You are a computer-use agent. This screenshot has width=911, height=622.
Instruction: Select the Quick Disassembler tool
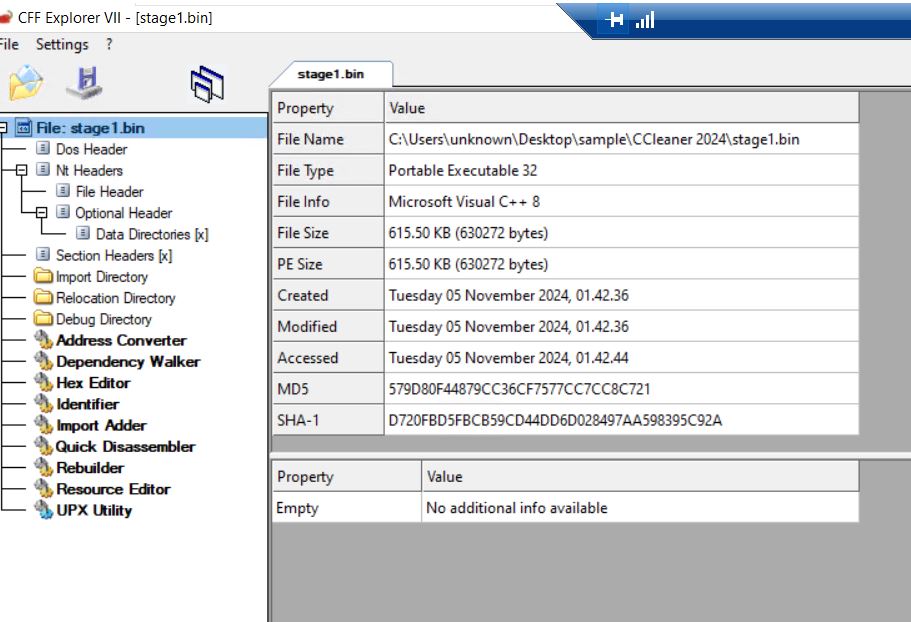coord(125,446)
